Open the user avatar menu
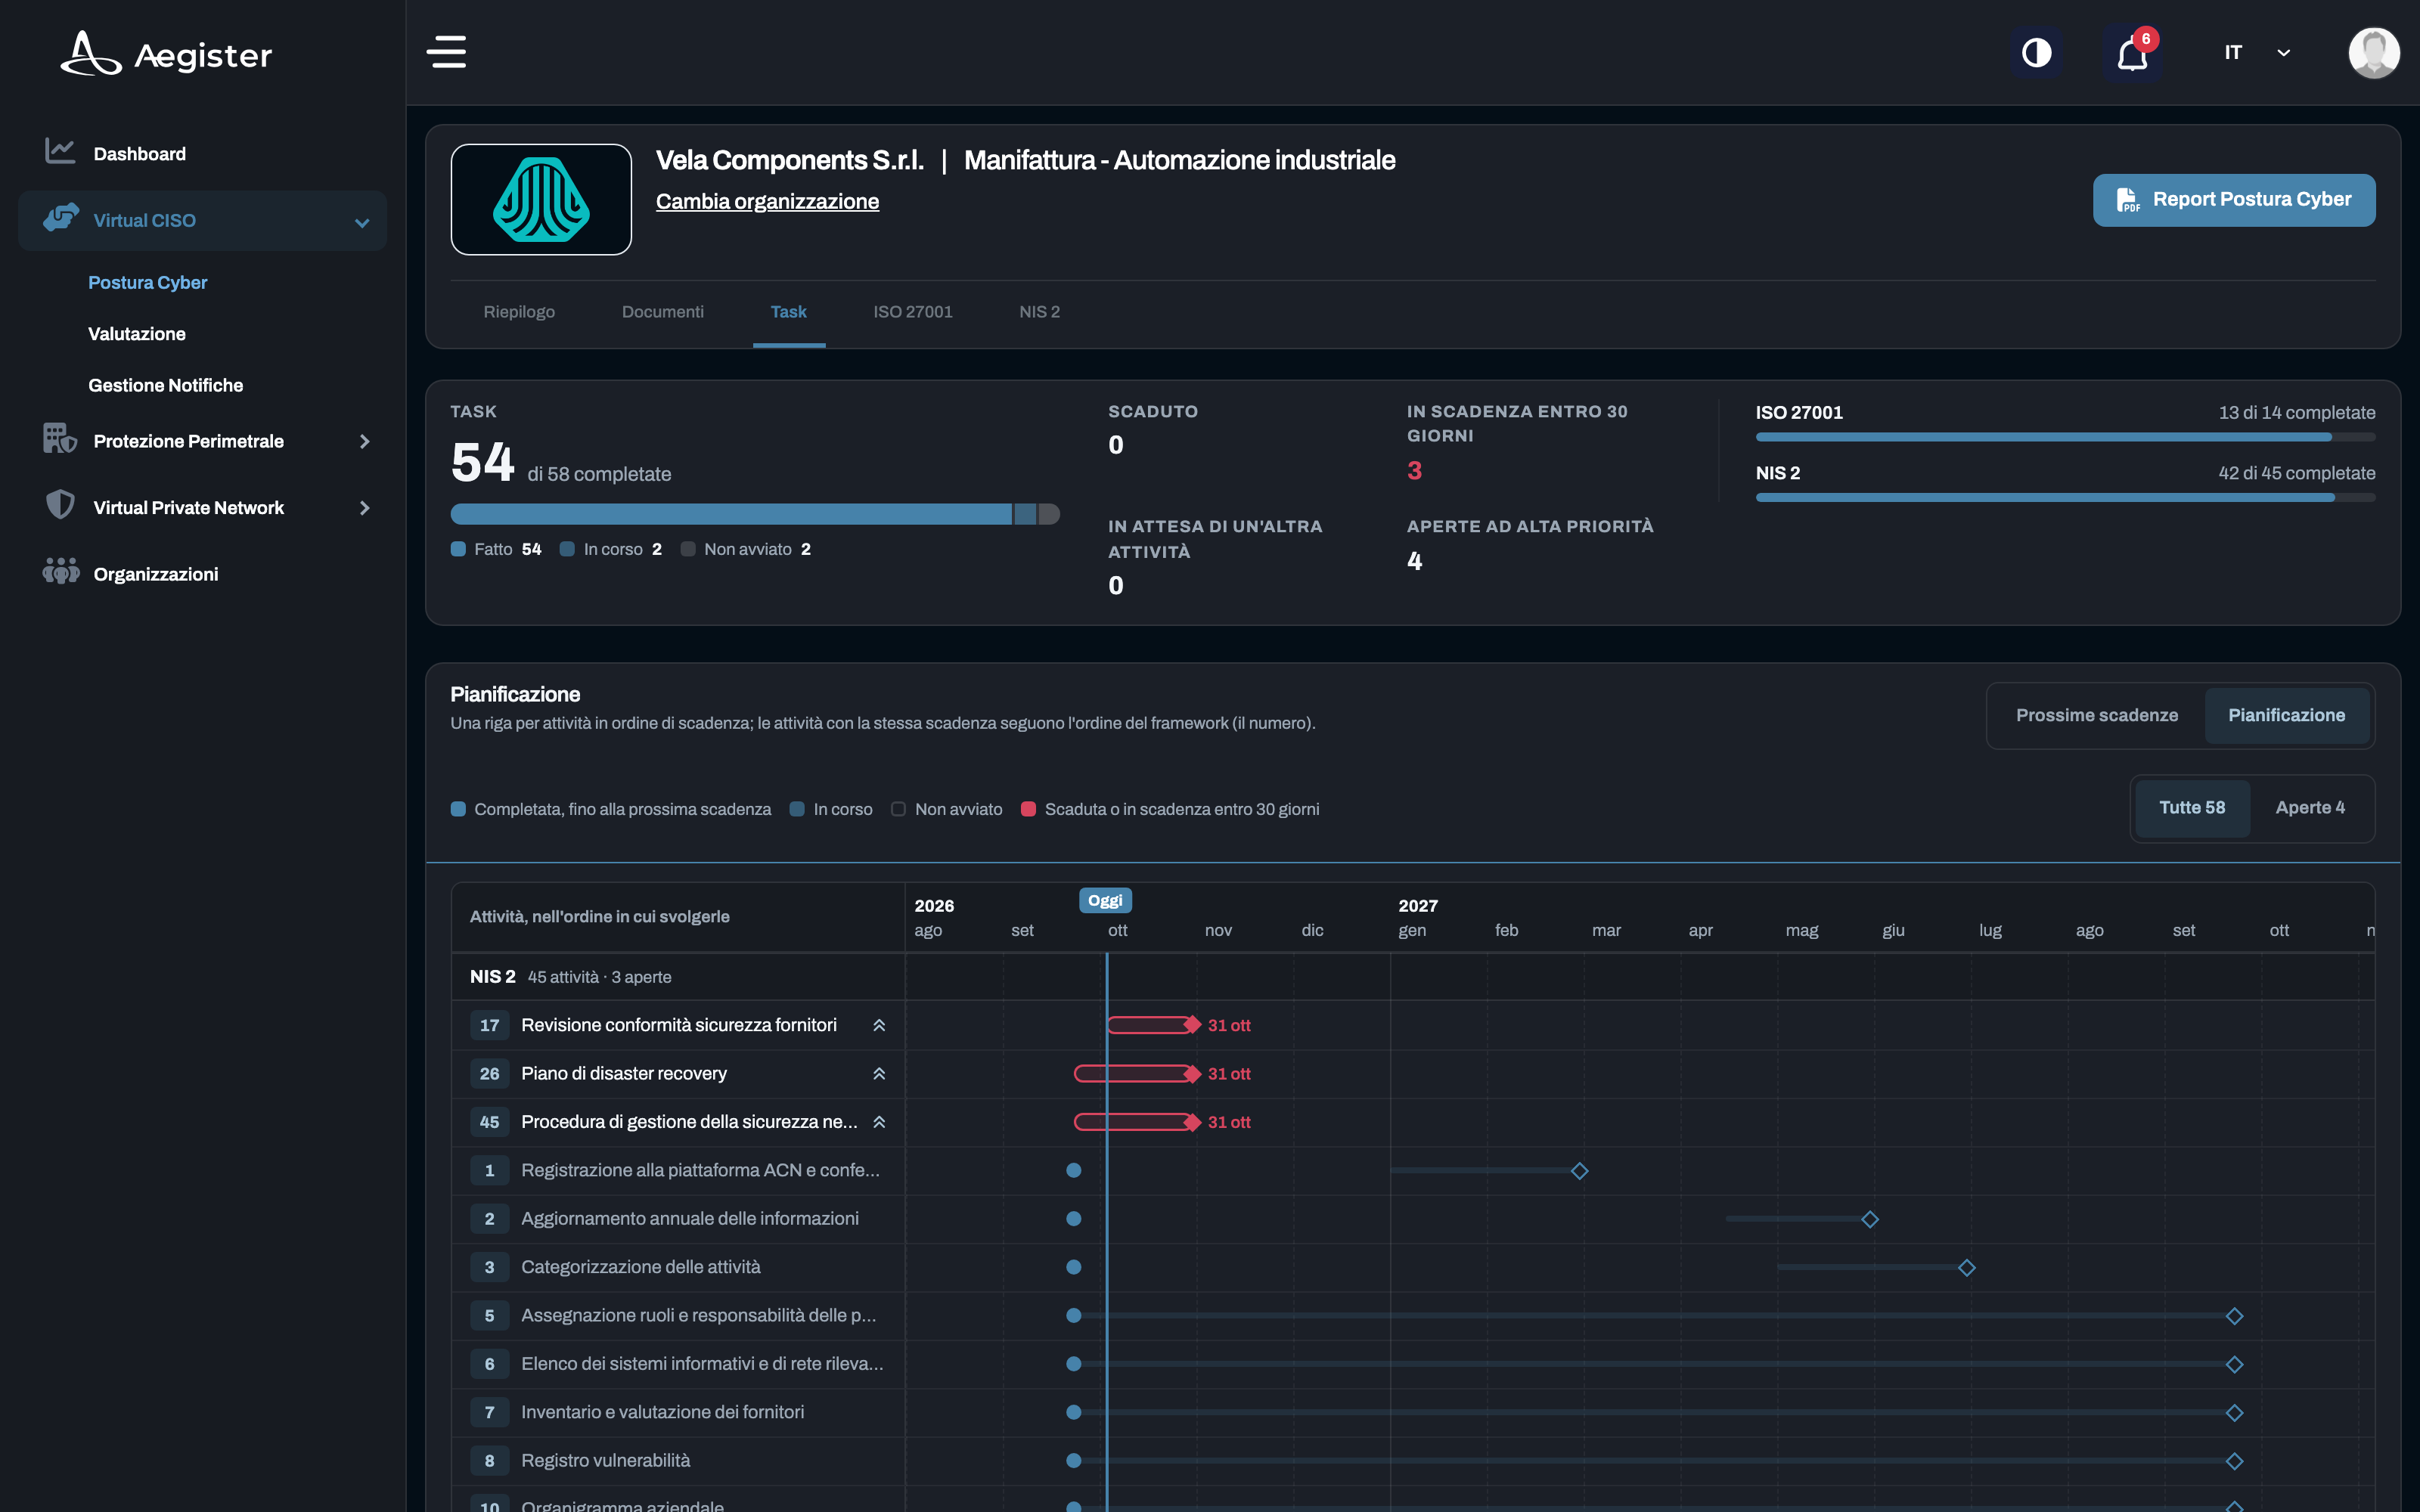Viewport: 2420px width, 1512px height. coord(2374,52)
